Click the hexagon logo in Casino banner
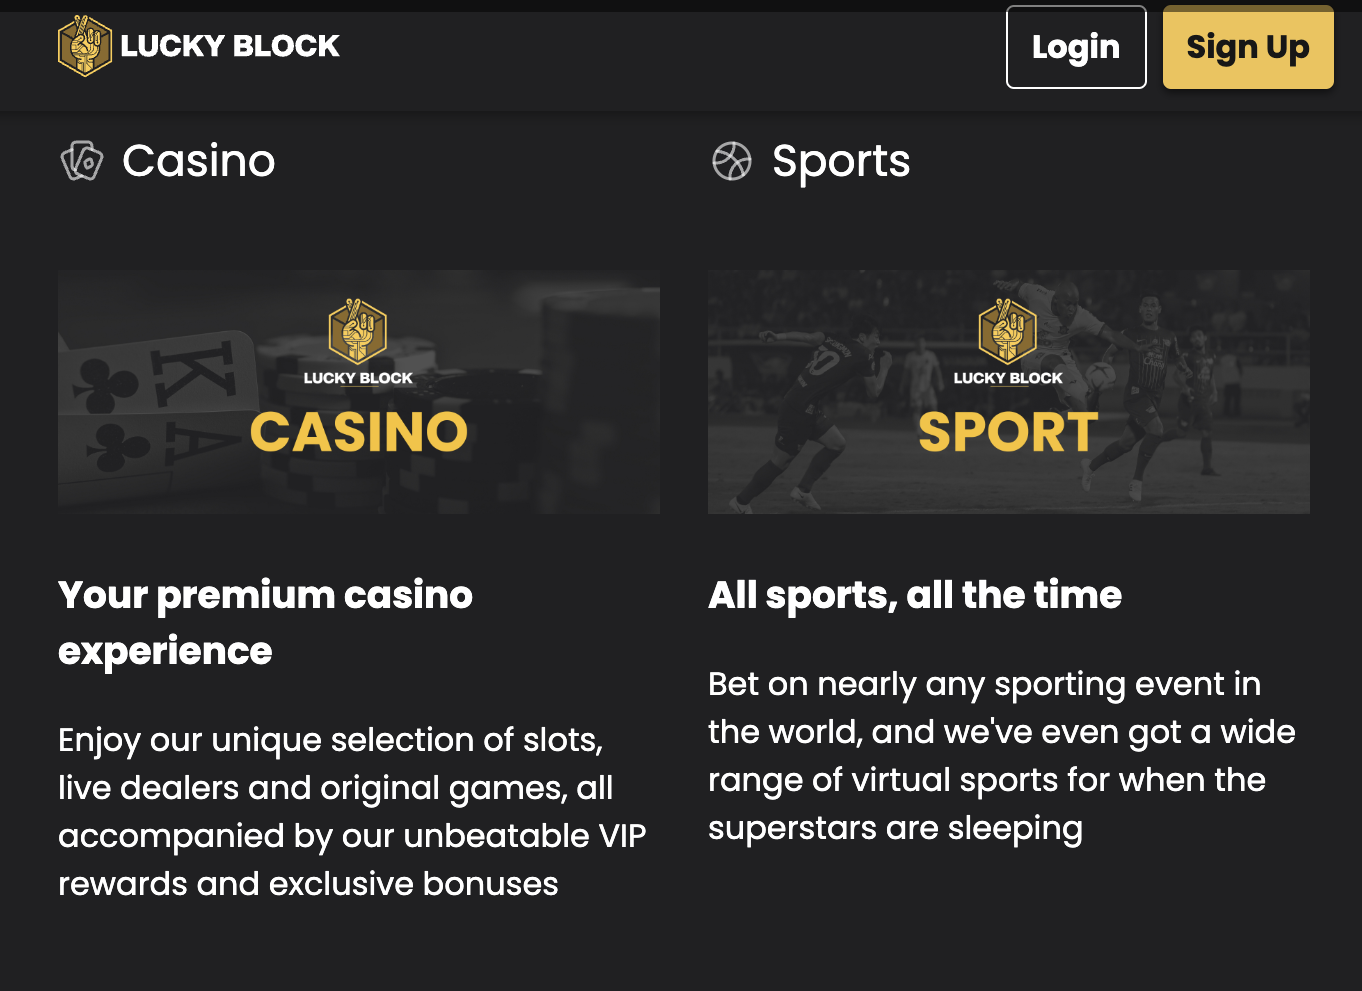 point(358,331)
